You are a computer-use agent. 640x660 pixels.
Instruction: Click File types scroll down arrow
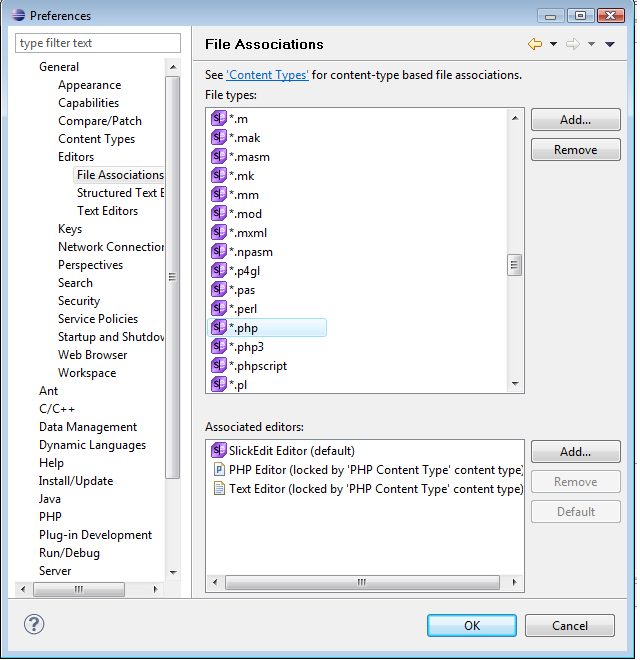coord(515,383)
